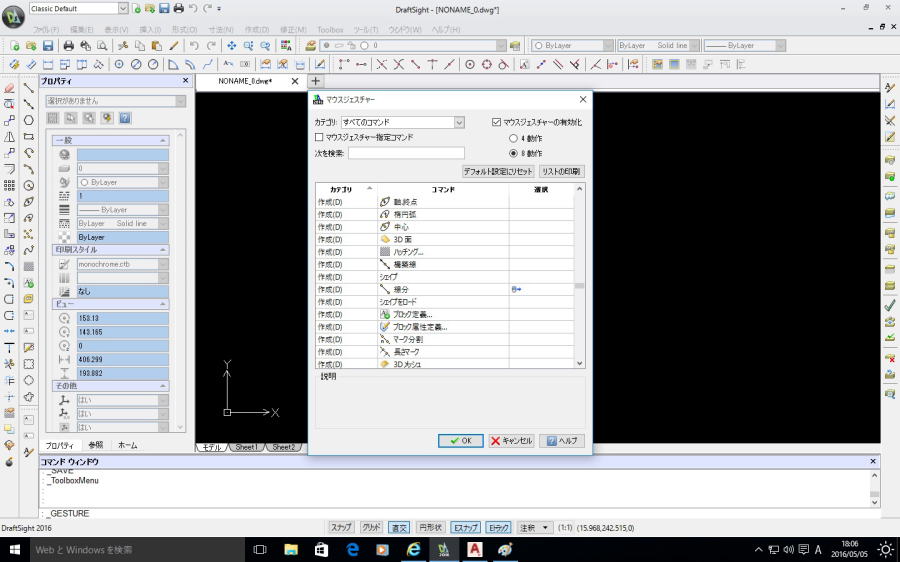Select the Pan arrows icon
This screenshot has width=900, height=562.
tap(231, 45)
